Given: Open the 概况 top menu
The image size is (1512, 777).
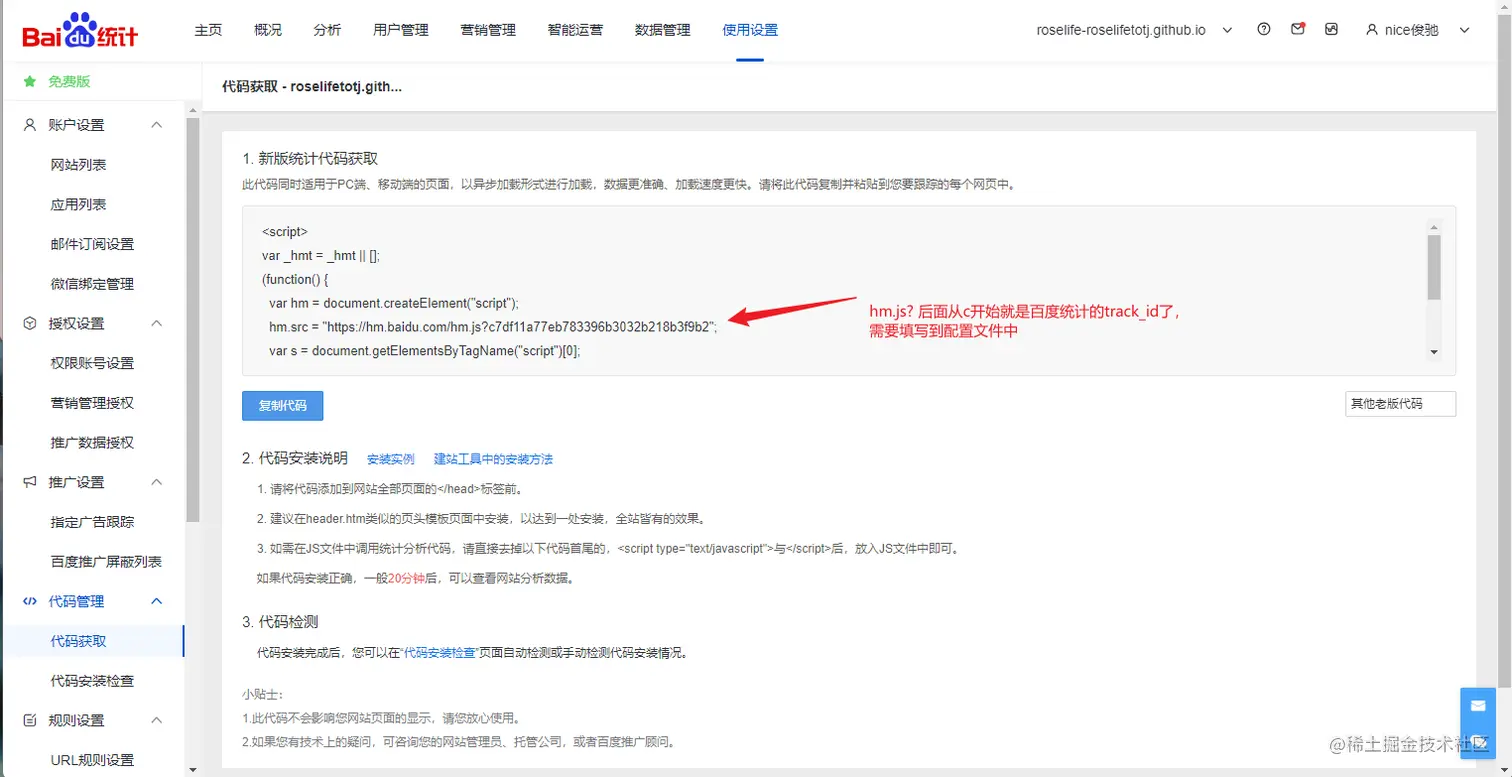Looking at the screenshot, I should (268, 30).
